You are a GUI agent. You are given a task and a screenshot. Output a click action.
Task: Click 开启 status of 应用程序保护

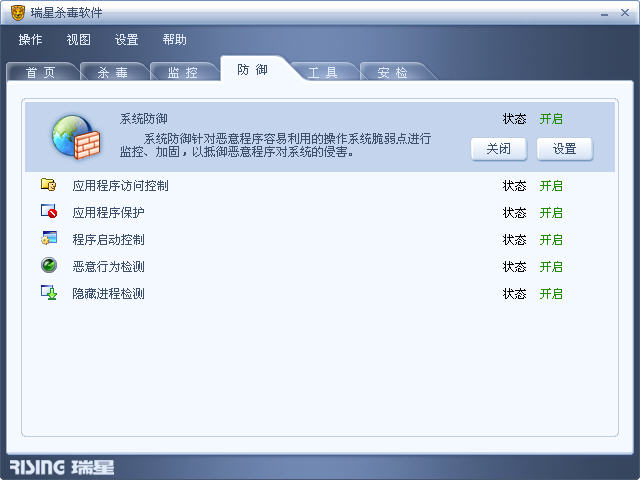551,213
